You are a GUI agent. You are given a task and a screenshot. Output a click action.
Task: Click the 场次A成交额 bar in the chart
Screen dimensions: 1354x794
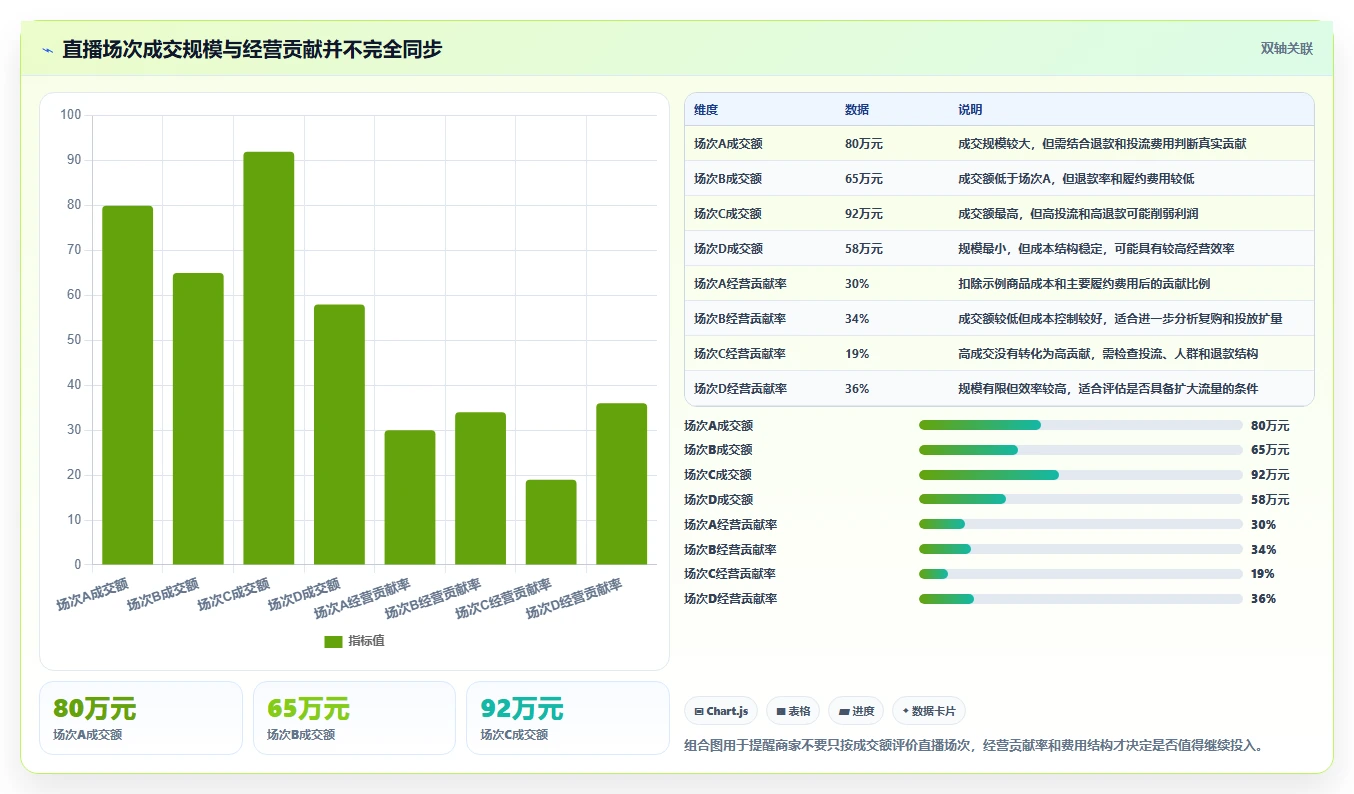[128, 385]
